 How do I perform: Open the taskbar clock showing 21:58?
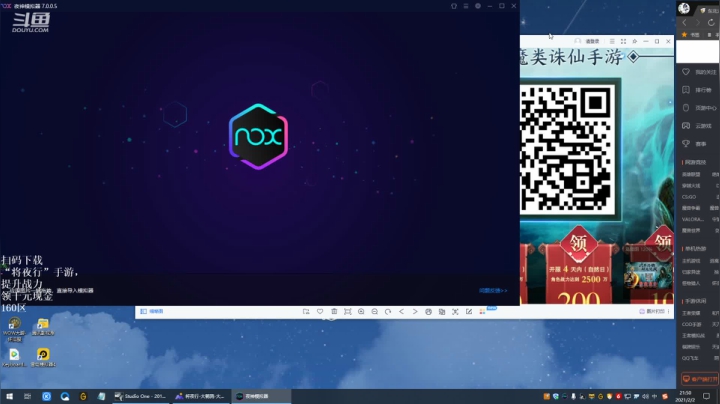pos(687,396)
